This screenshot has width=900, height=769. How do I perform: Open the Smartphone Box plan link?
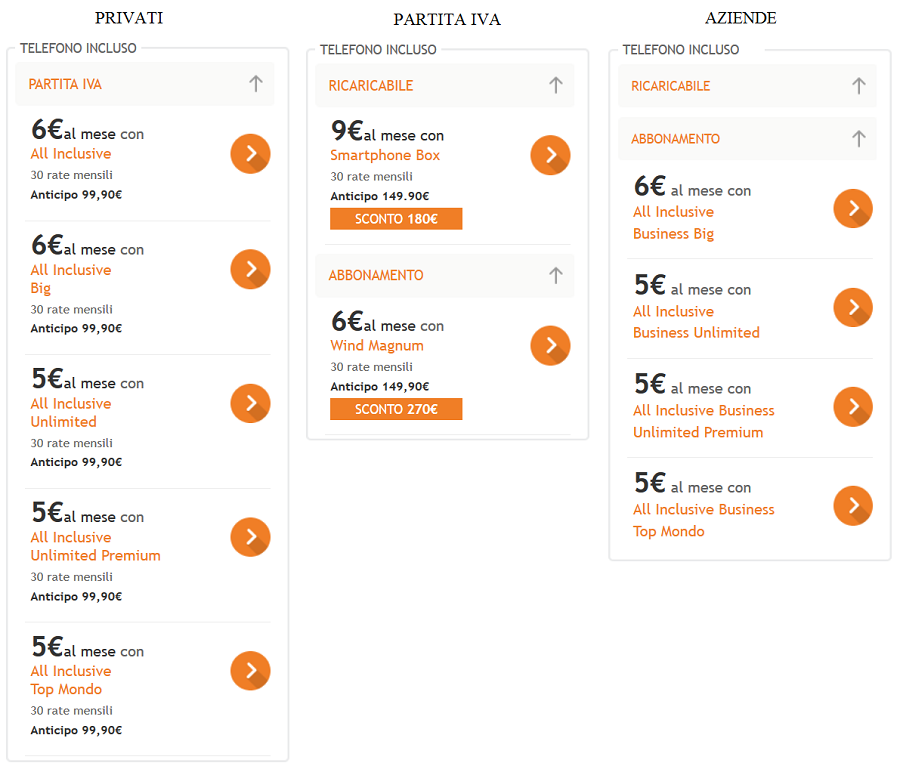(x=385, y=155)
